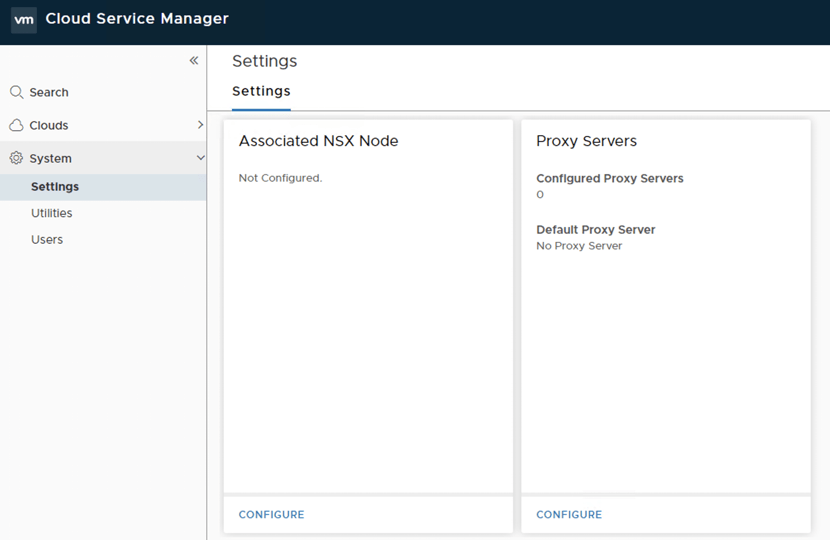Configure the Associated NSX Node
This screenshot has width=830, height=540.
(x=271, y=515)
